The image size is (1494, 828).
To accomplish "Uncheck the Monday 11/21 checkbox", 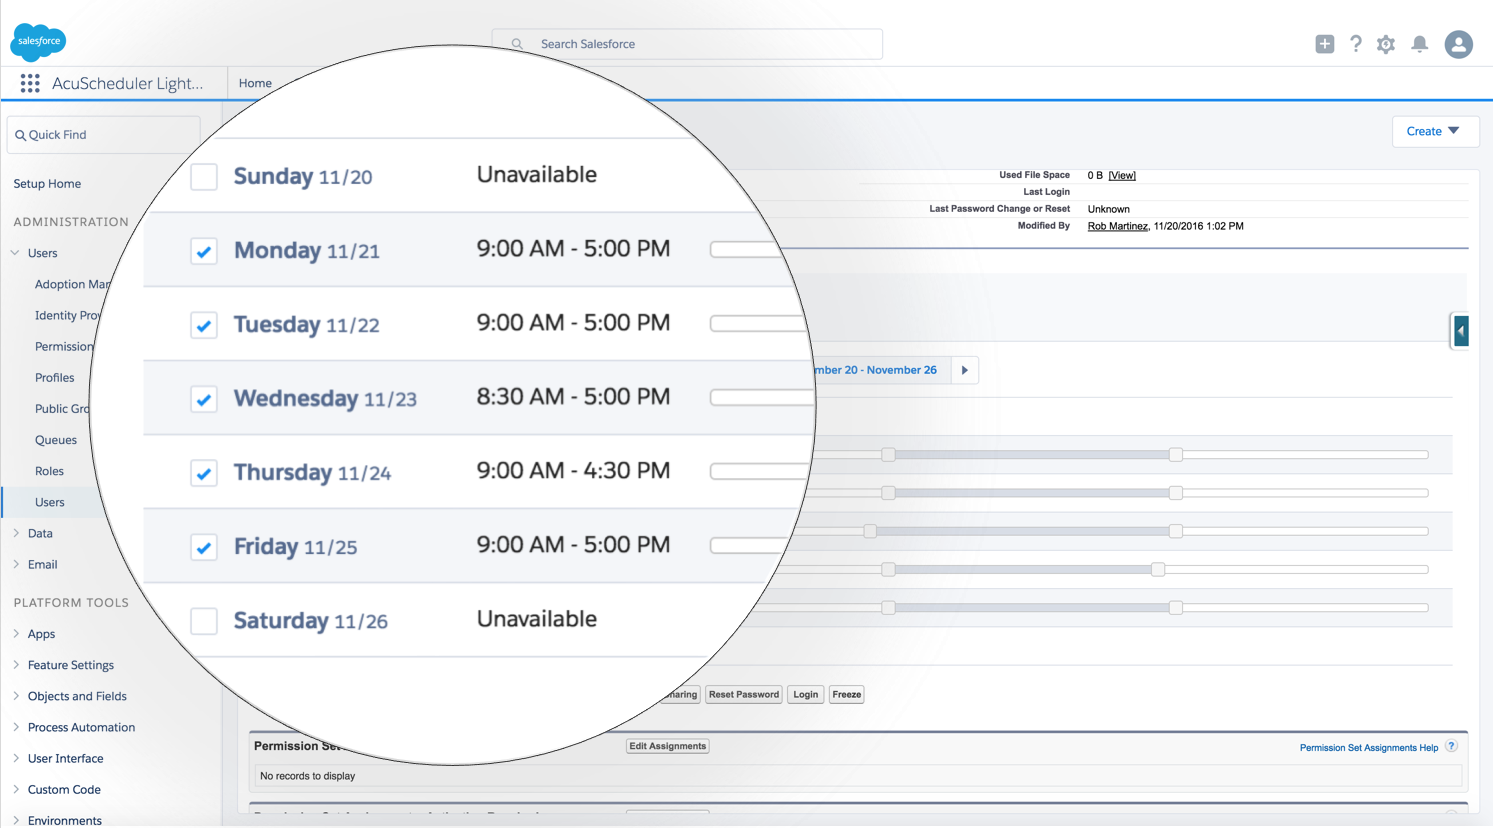I will tap(204, 251).
